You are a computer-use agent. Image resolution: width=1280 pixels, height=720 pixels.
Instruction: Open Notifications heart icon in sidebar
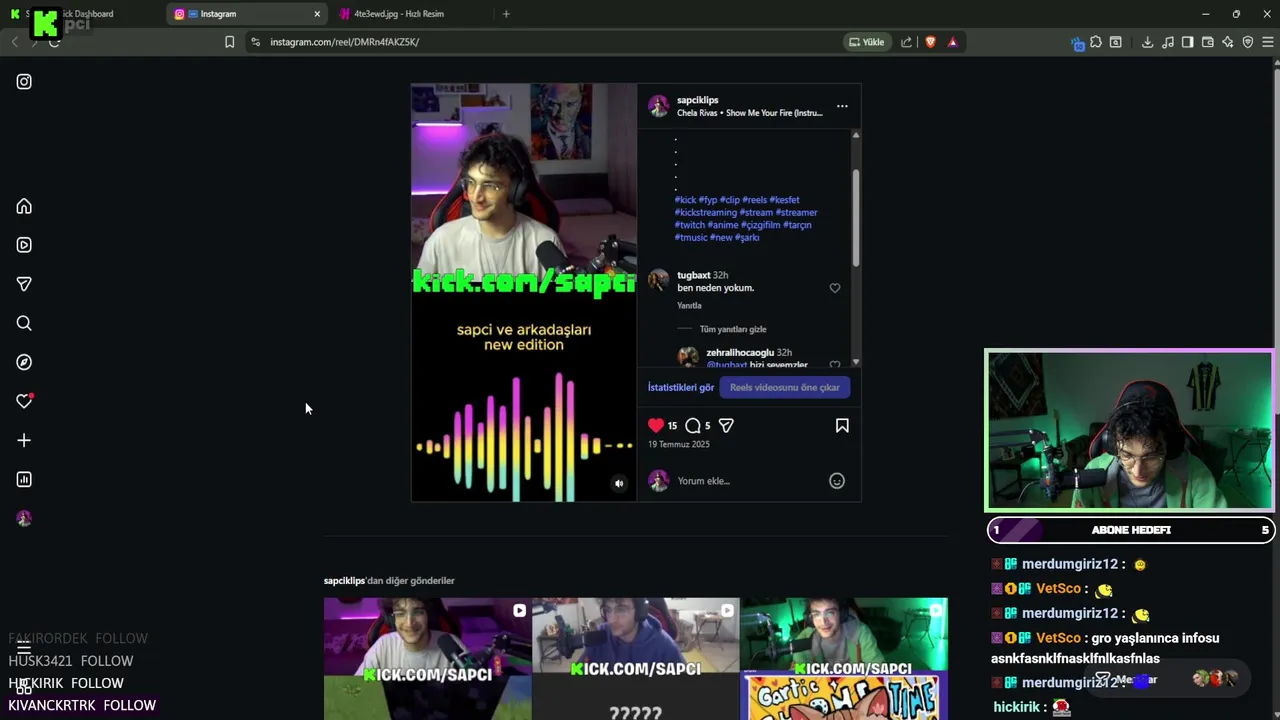pyautogui.click(x=24, y=401)
